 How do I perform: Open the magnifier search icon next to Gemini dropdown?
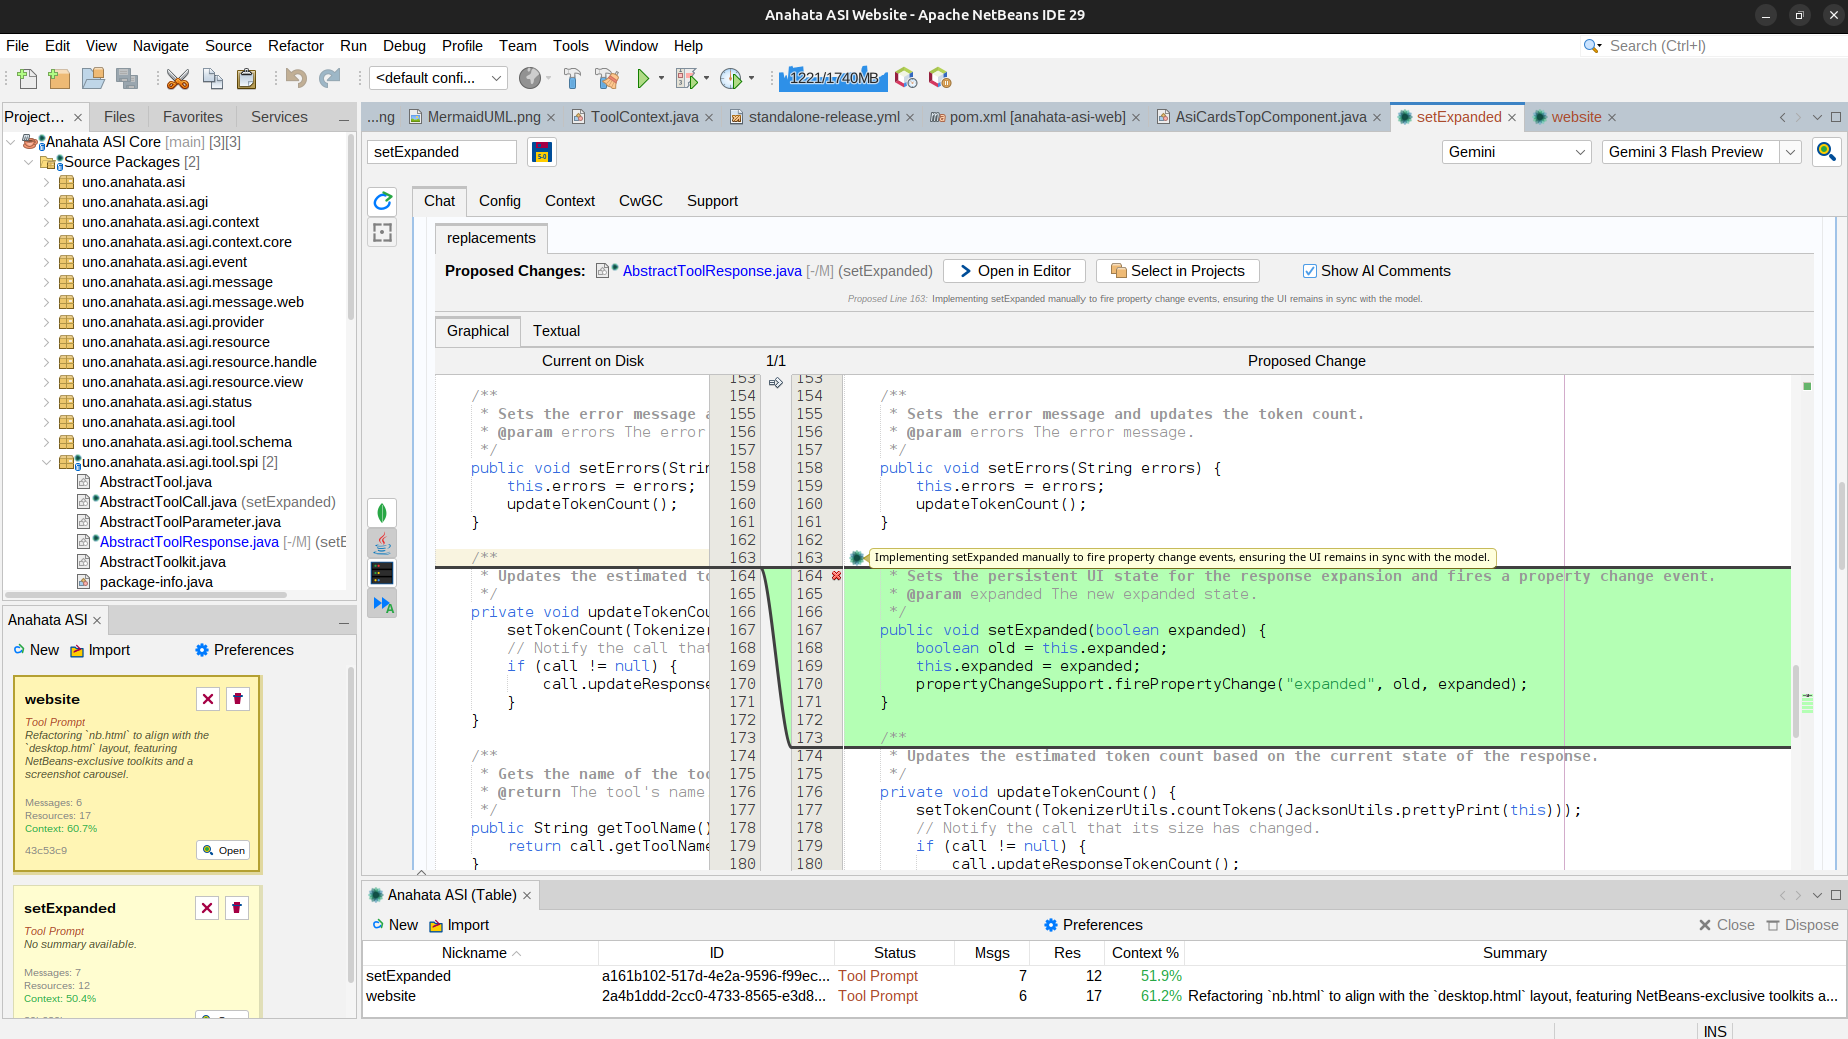[x=1826, y=152]
